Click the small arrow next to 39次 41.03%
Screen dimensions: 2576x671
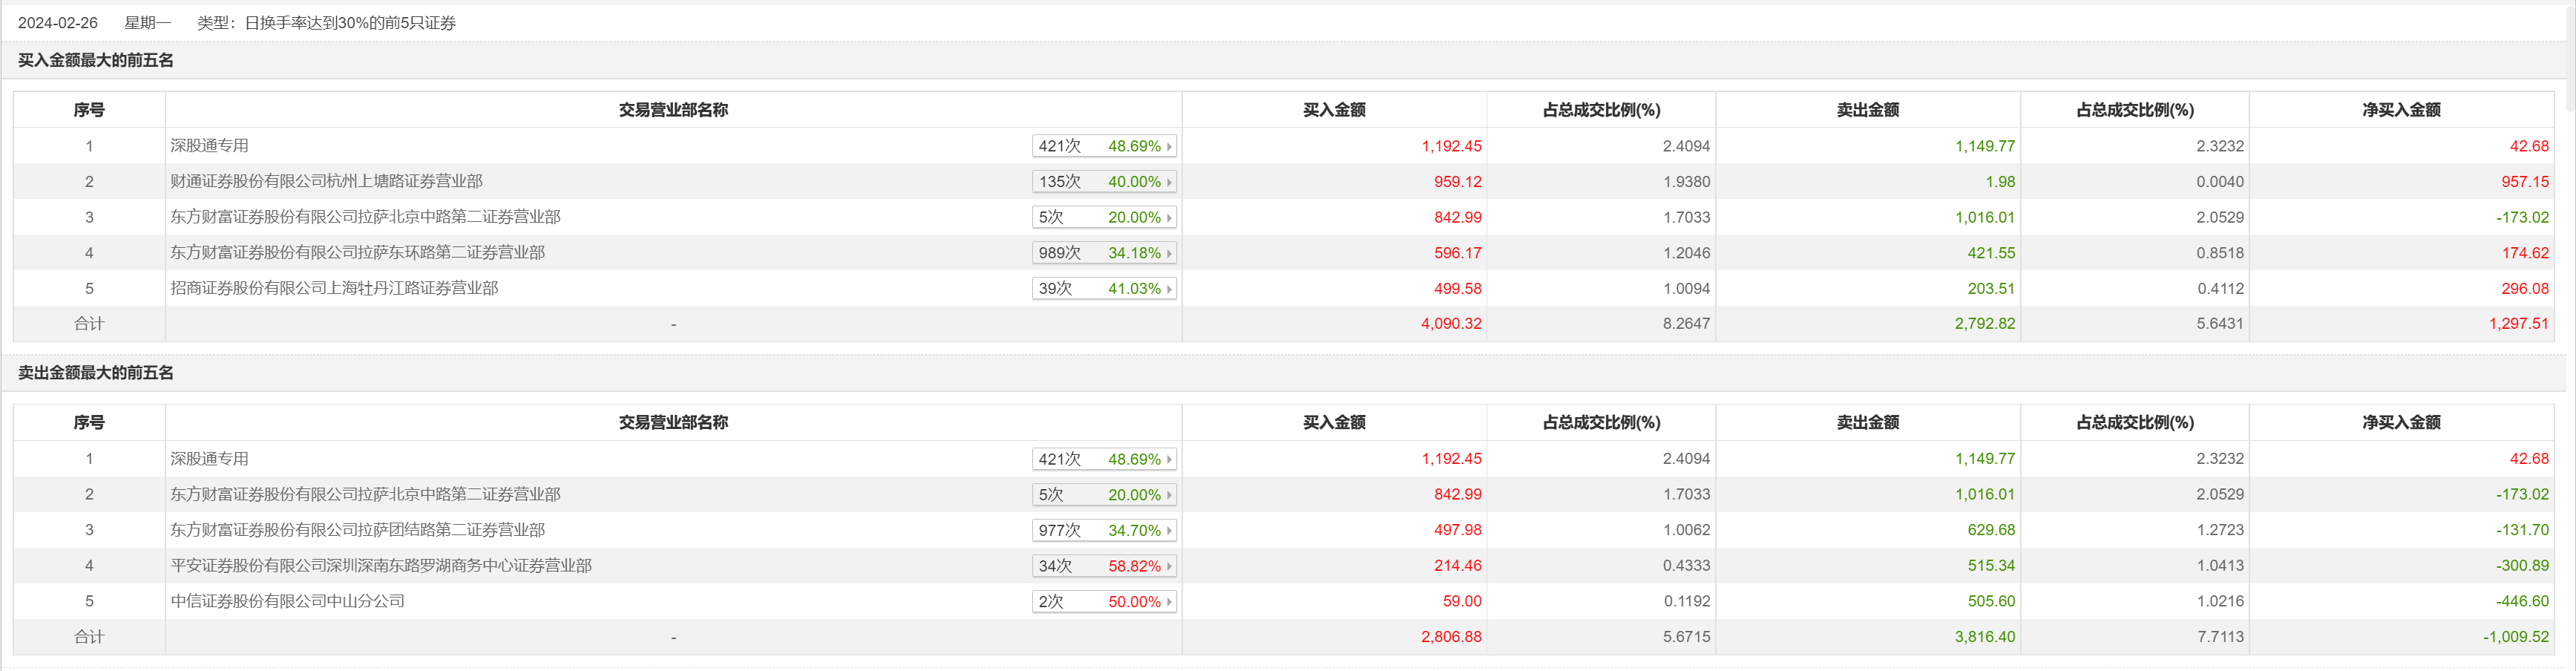(x=1168, y=289)
